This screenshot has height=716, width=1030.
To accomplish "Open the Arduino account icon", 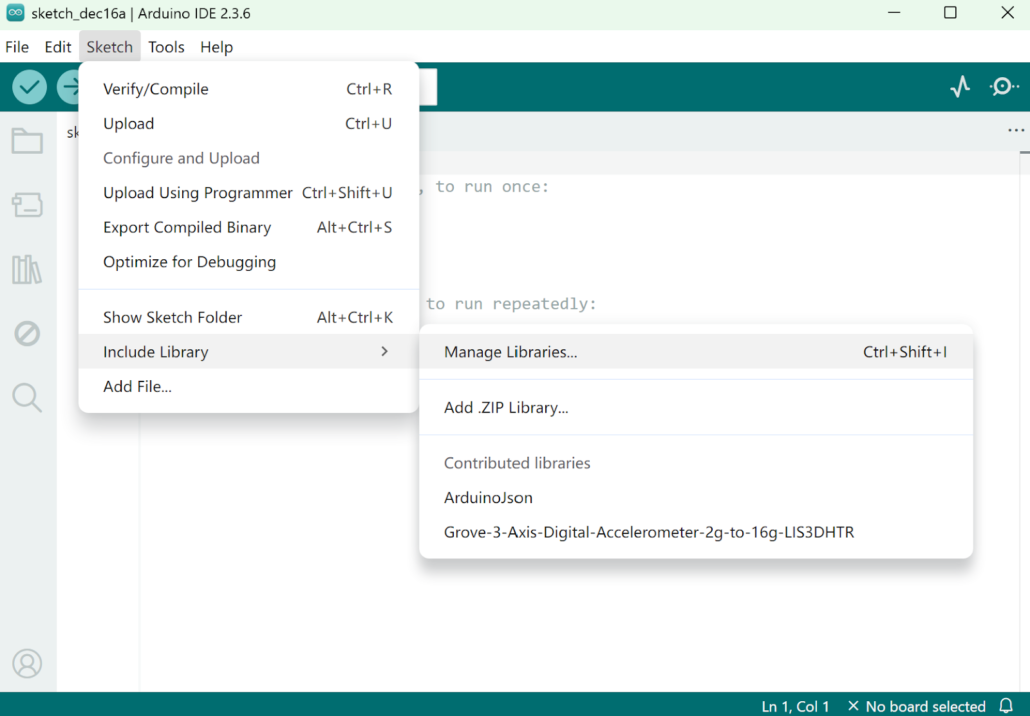I will click(27, 663).
